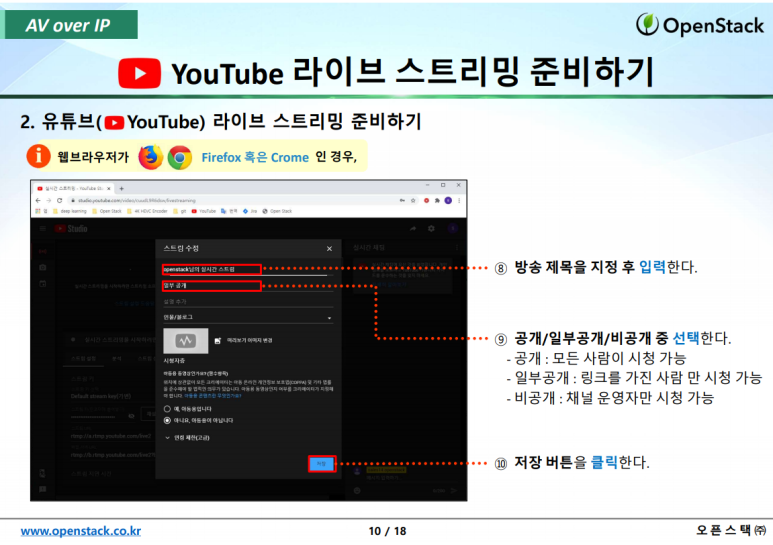The height and width of the screenshot is (545, 773).
Task: Click the chat send arrow
Action: tap(454, 491)
